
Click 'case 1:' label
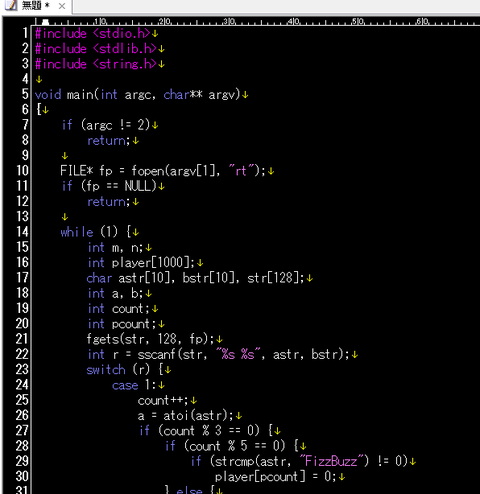[x=134, y=385]
